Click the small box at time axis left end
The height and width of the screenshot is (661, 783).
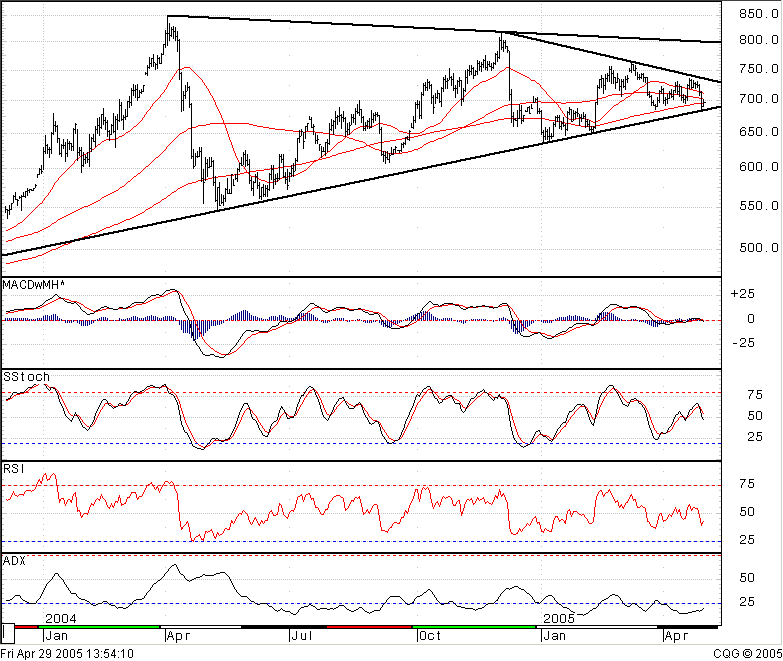8,633
